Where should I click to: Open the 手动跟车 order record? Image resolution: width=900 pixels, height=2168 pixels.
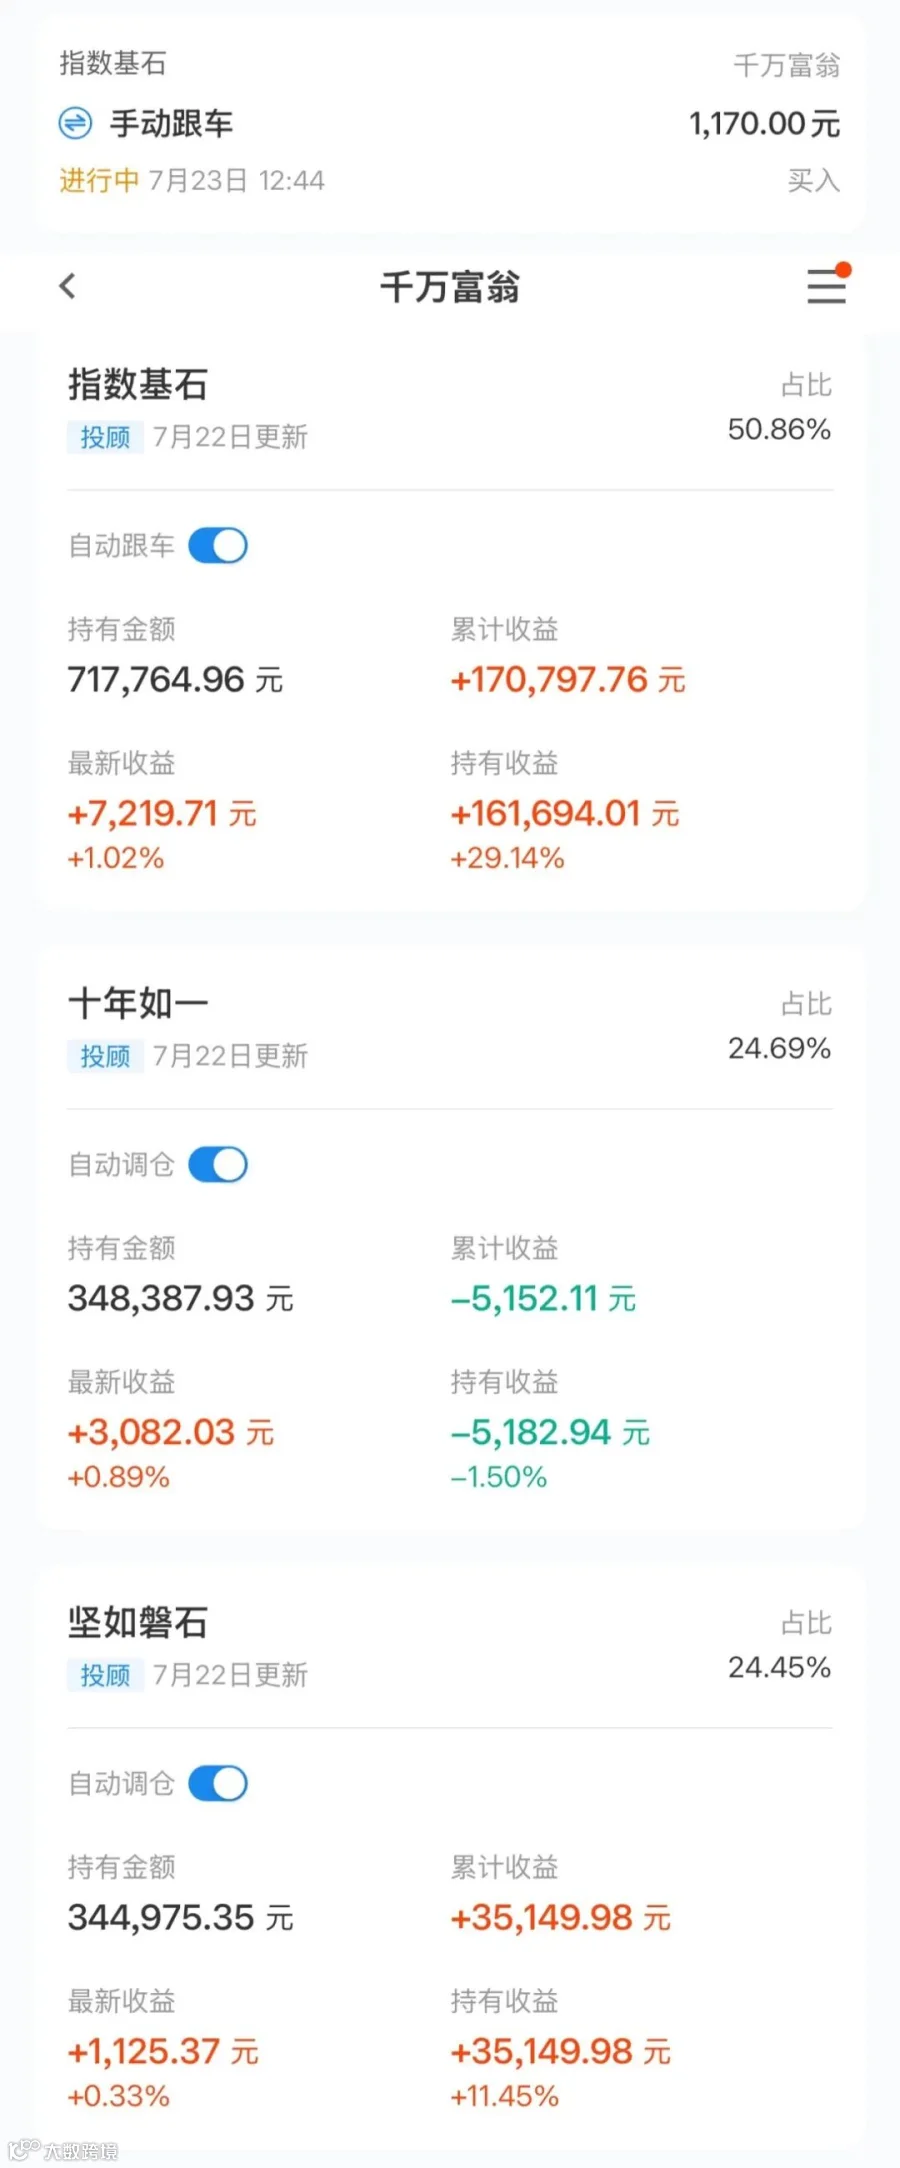(x=450, y=124)
